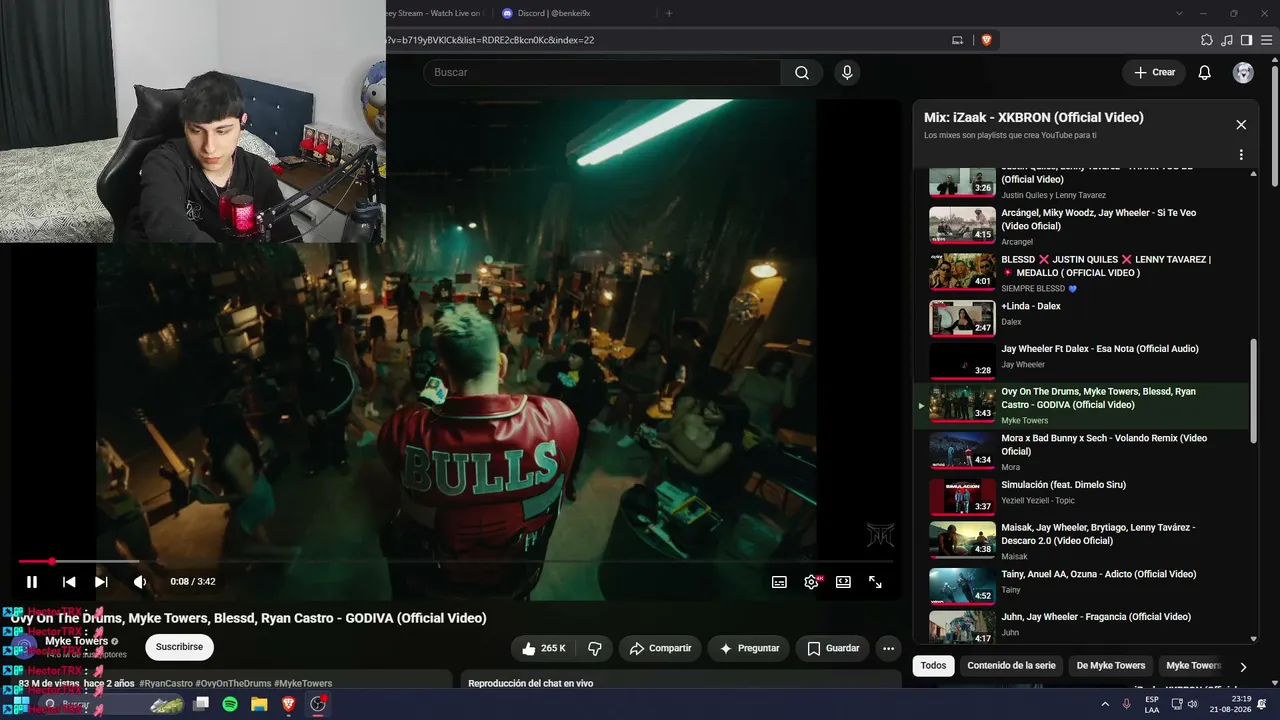This screenshot has width=1280, height=720.
Task: Share the video with Compartir
Action: pyautogui.click(x=660, y=648)
